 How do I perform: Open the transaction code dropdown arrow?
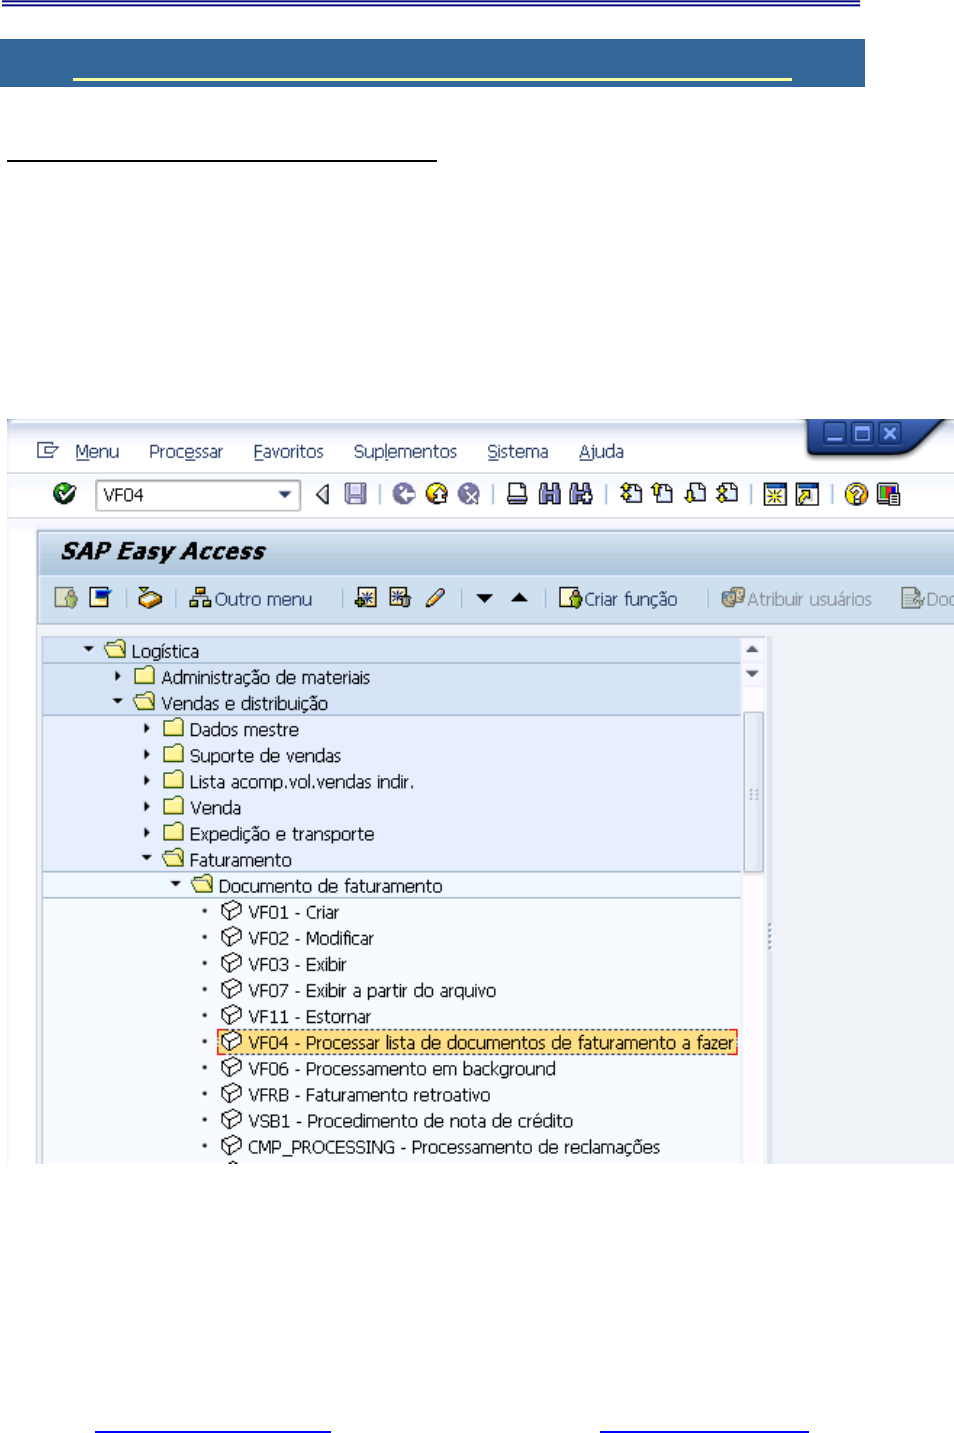pos(285,495)
